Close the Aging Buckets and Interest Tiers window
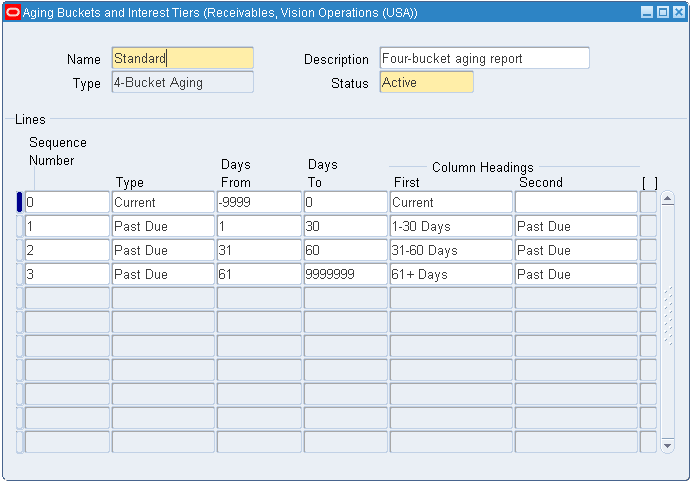Screen dimensions: 692x483 (677, 13)
